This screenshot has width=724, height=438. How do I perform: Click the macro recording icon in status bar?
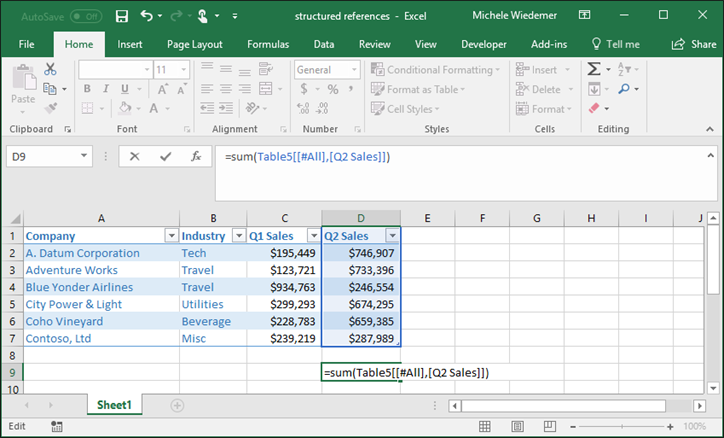click(x=57, y=426)
